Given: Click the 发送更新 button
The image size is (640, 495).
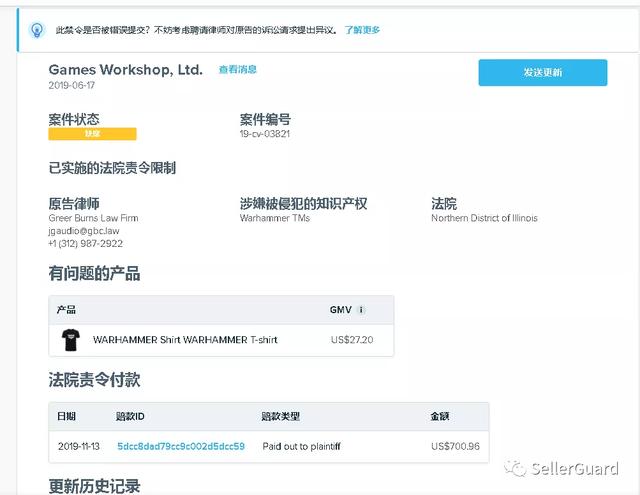Looking at the screenshot, I should [542, 73].
